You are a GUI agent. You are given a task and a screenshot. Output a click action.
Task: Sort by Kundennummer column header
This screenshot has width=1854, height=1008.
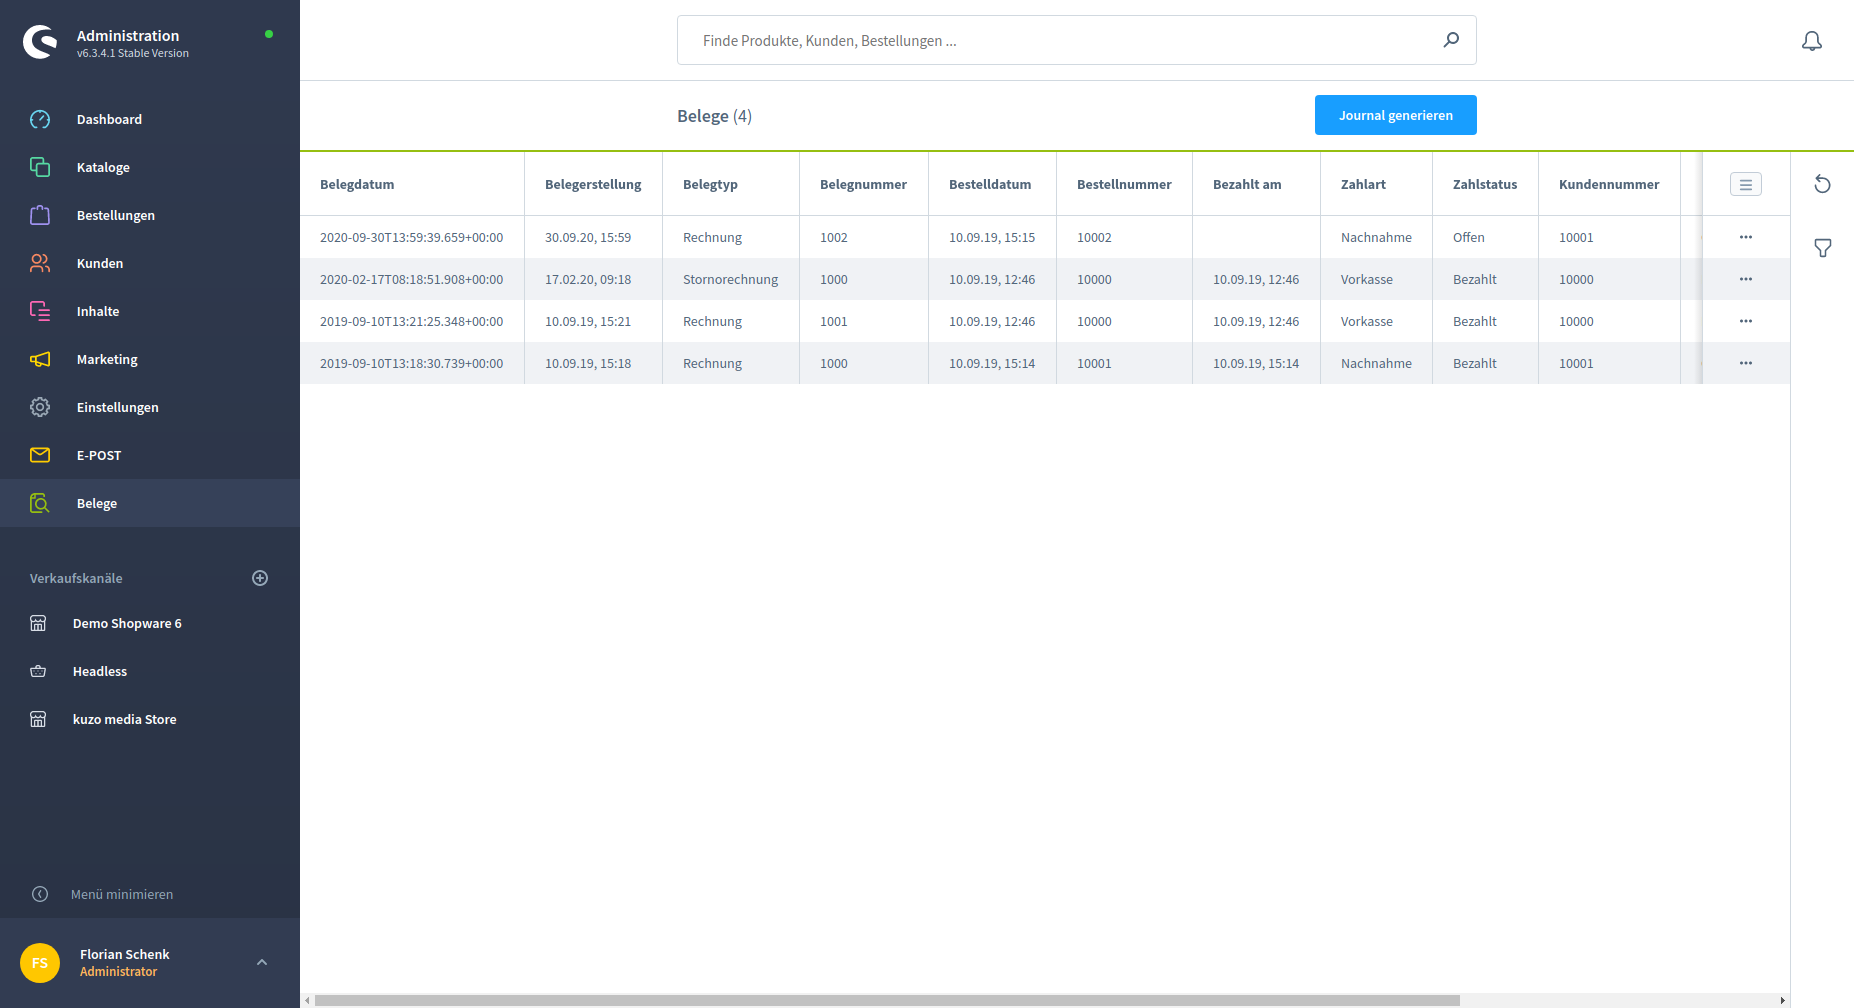1609,184
